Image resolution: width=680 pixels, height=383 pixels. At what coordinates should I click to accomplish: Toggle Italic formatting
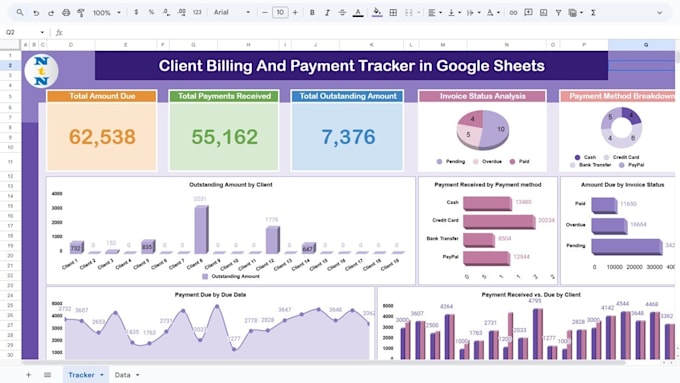327,13
